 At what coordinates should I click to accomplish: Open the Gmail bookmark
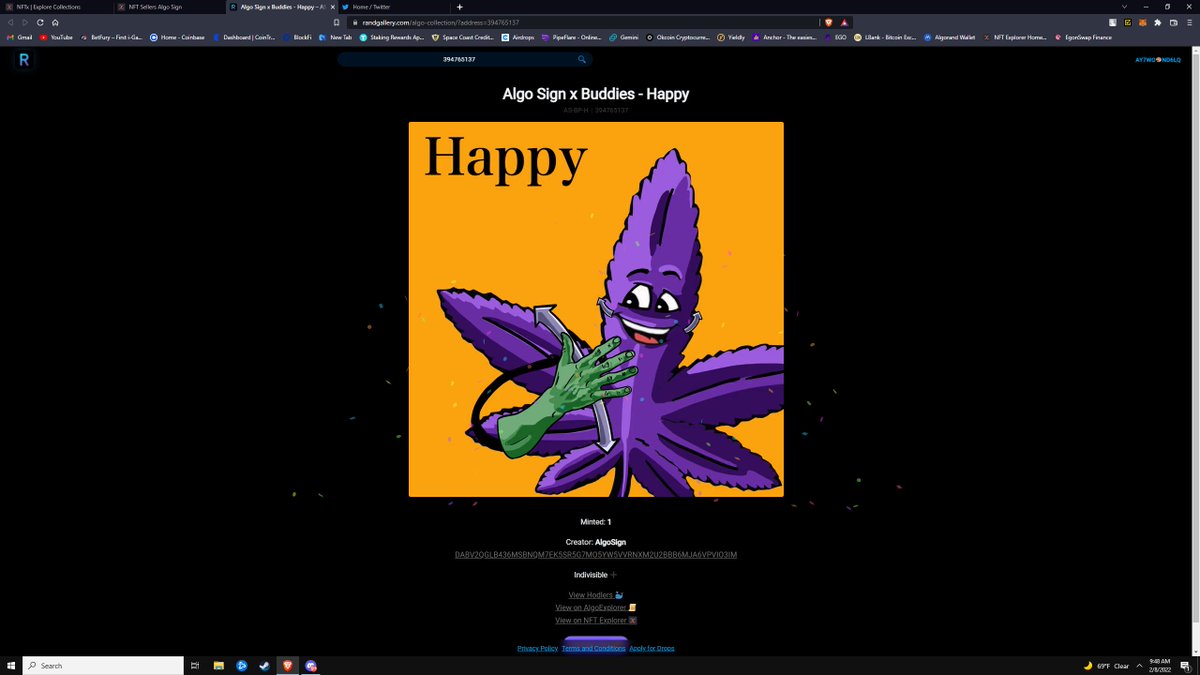[20, 37]
